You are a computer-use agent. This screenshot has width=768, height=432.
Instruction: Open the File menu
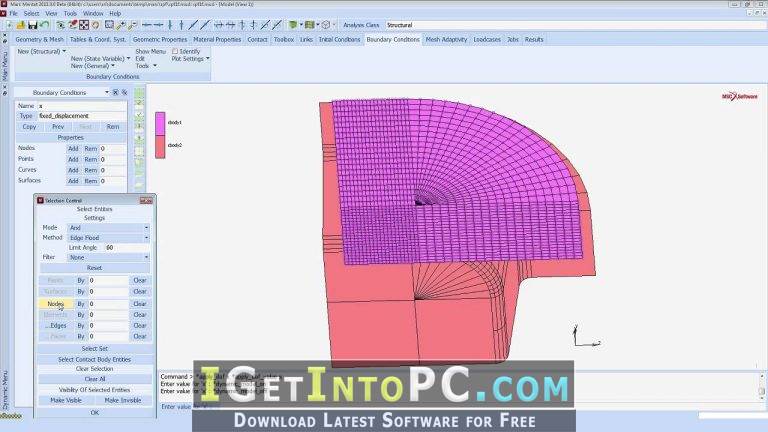click(x=13, y=13)
